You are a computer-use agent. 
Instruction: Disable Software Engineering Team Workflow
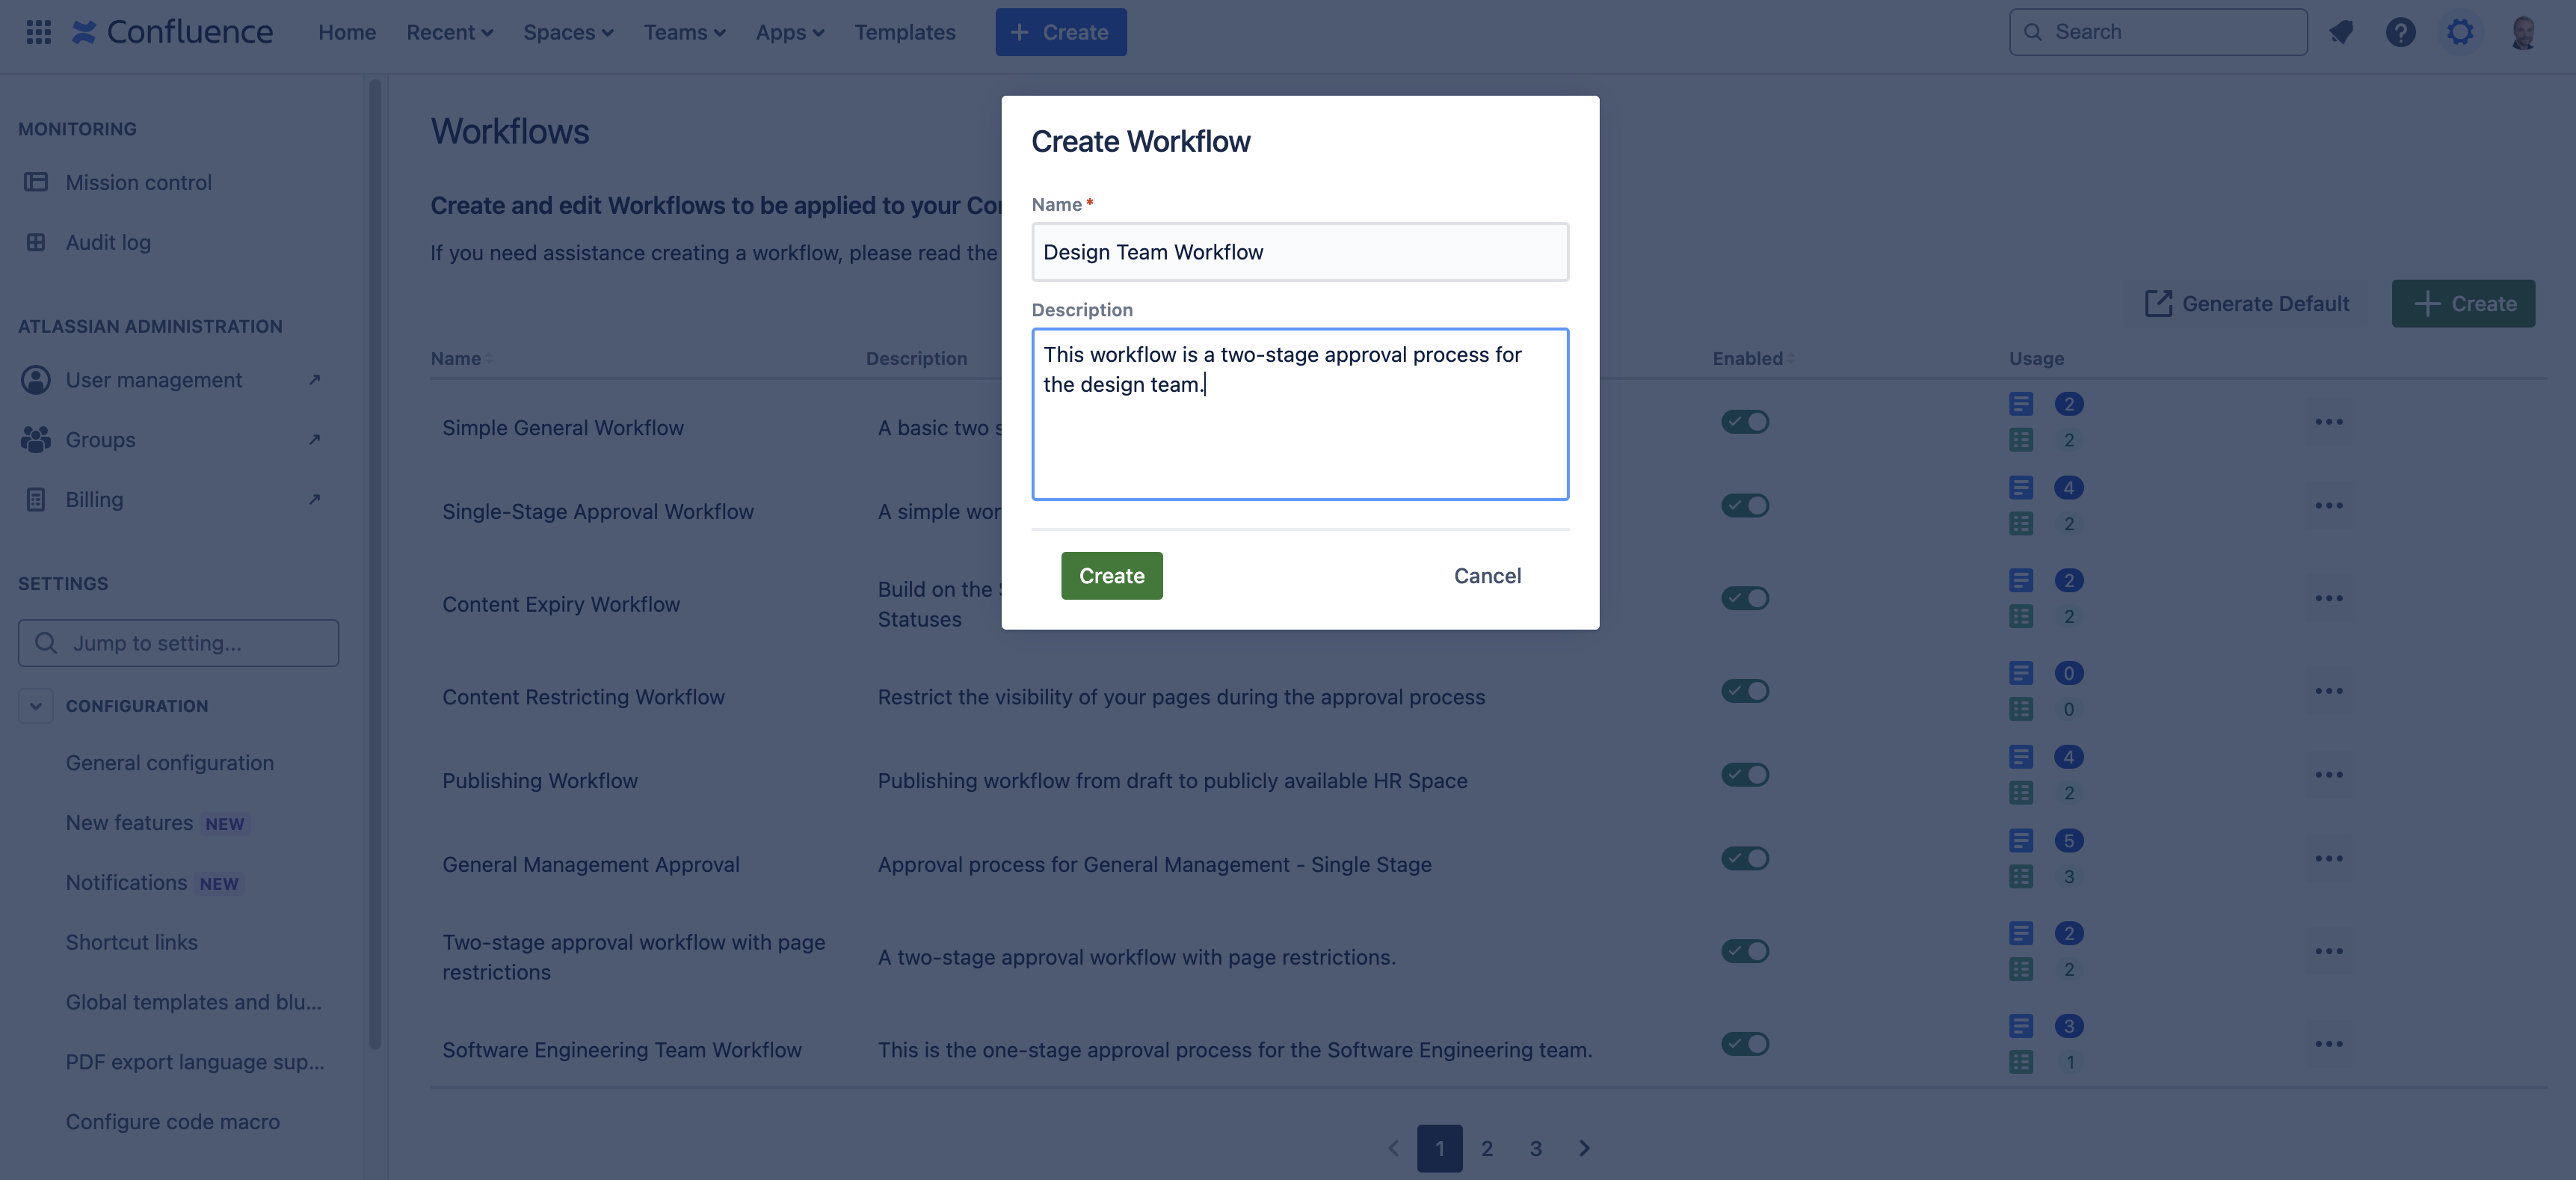click(x=1744, y=1044)
